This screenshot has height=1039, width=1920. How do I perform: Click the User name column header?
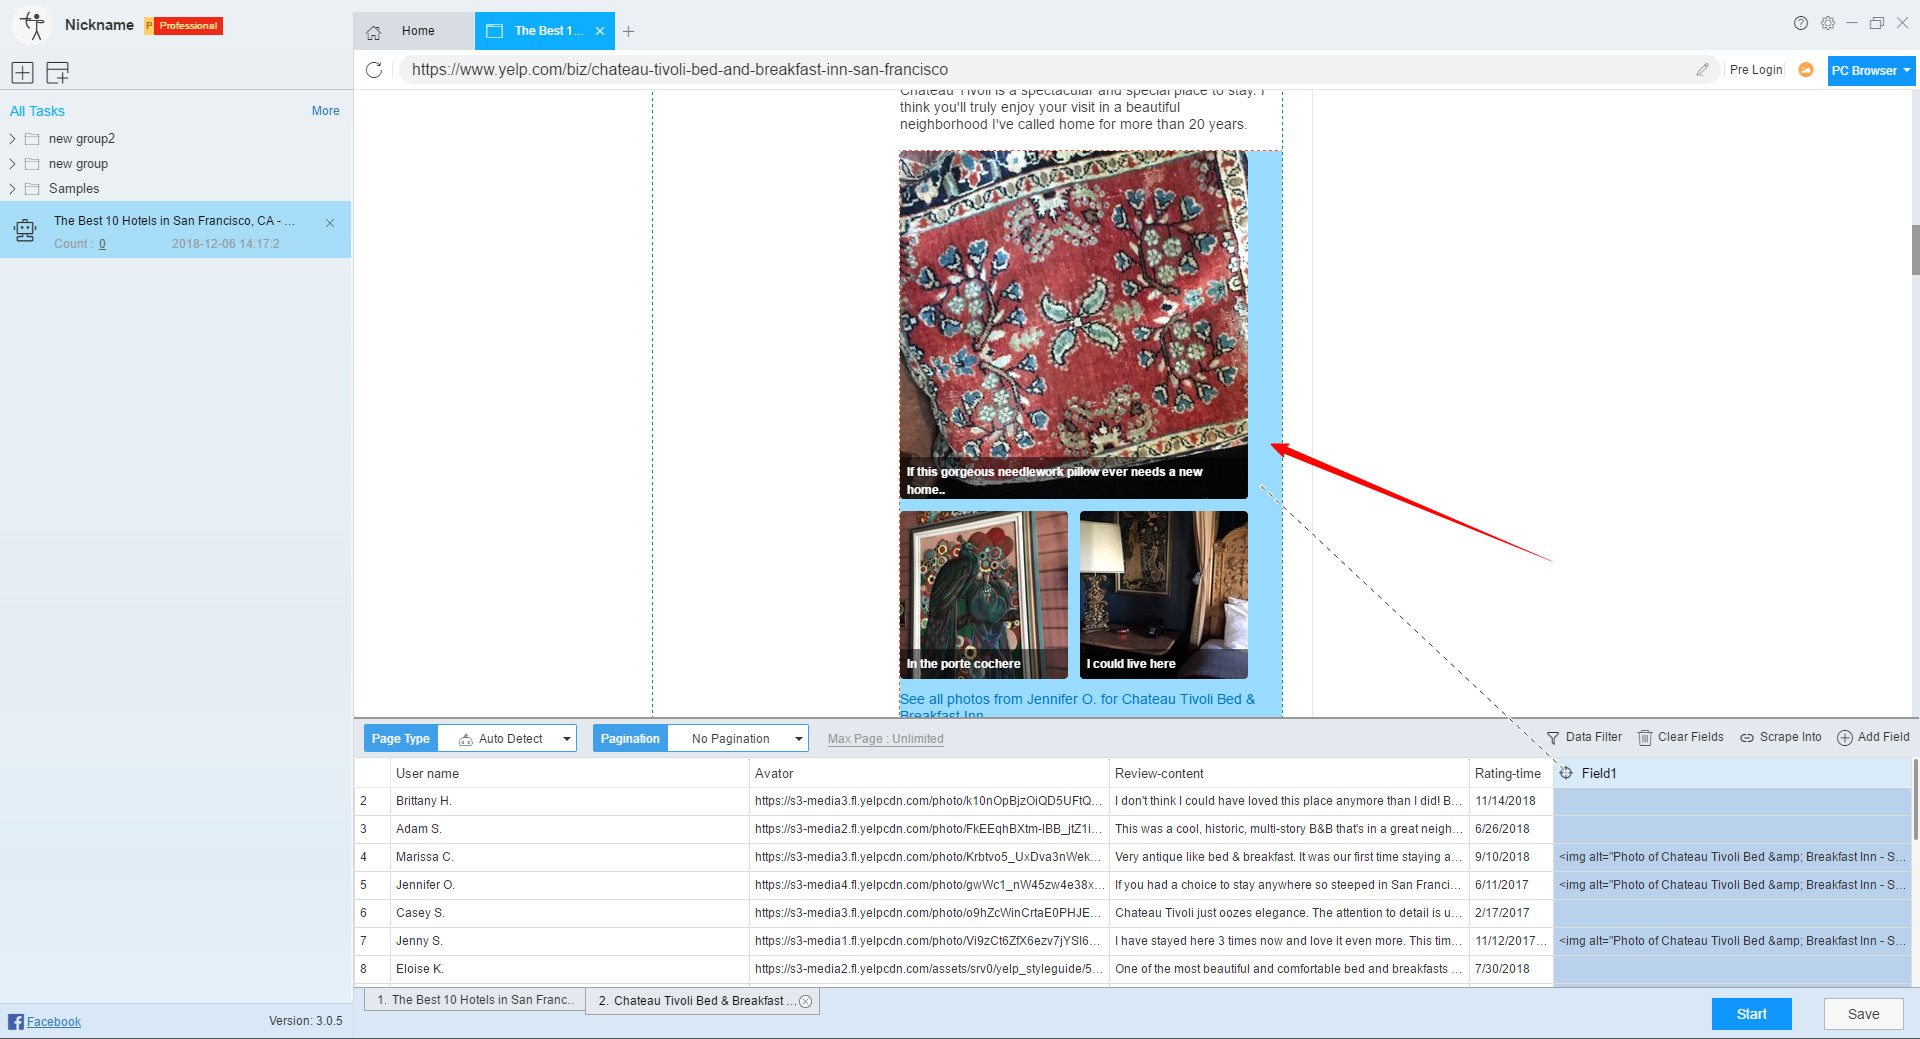click(570, 773)
